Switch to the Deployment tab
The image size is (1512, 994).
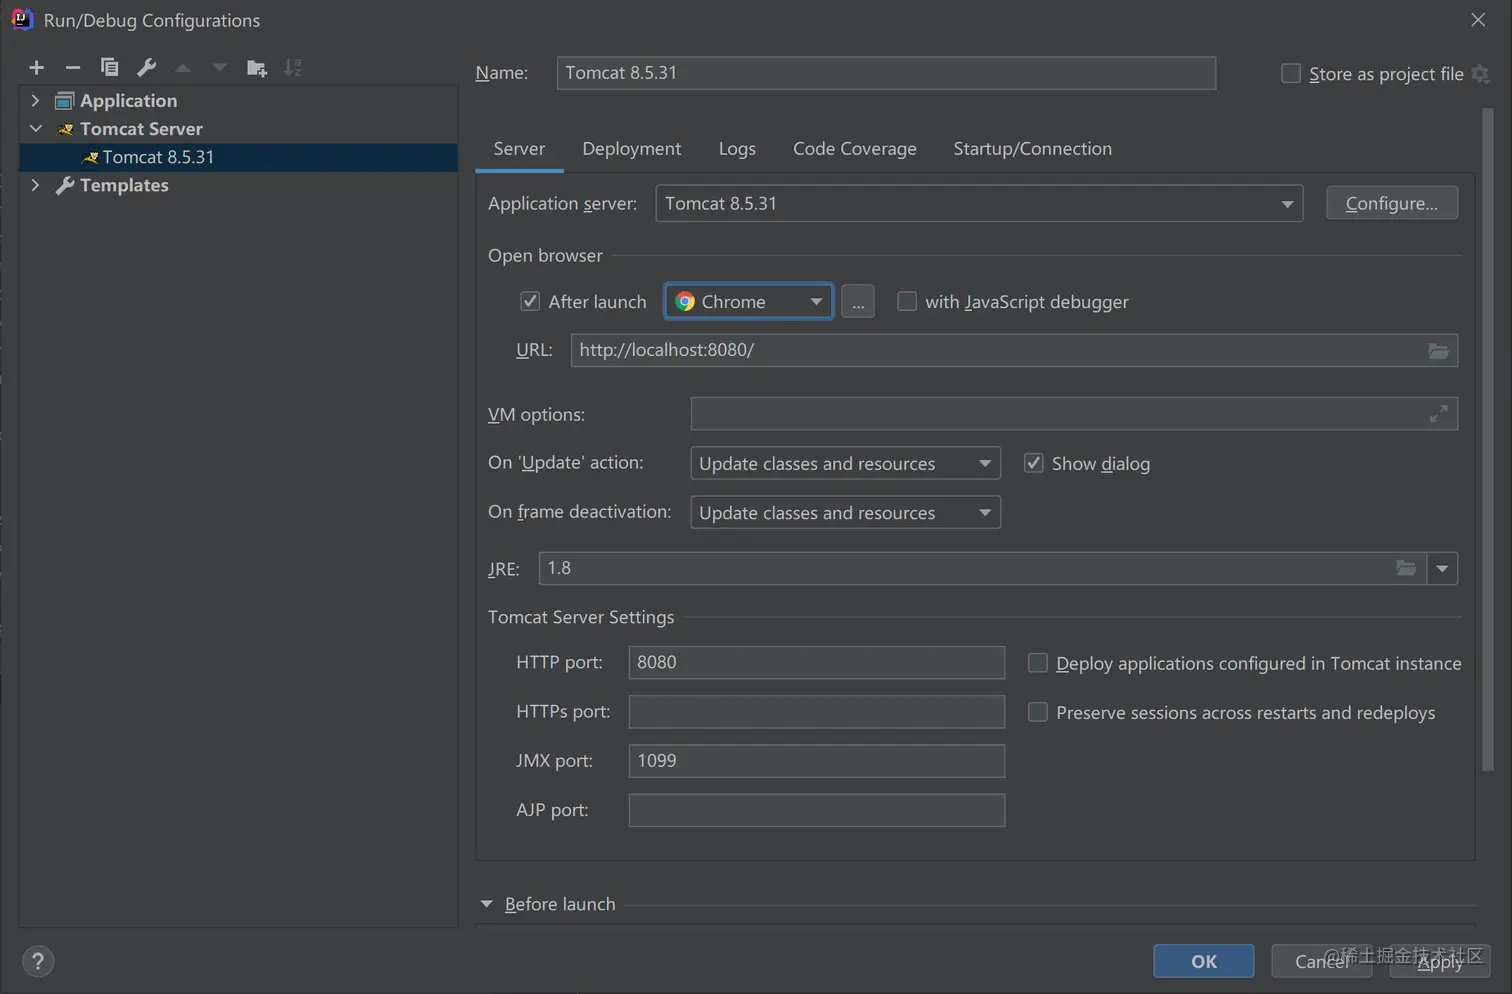tap(632, 148)
